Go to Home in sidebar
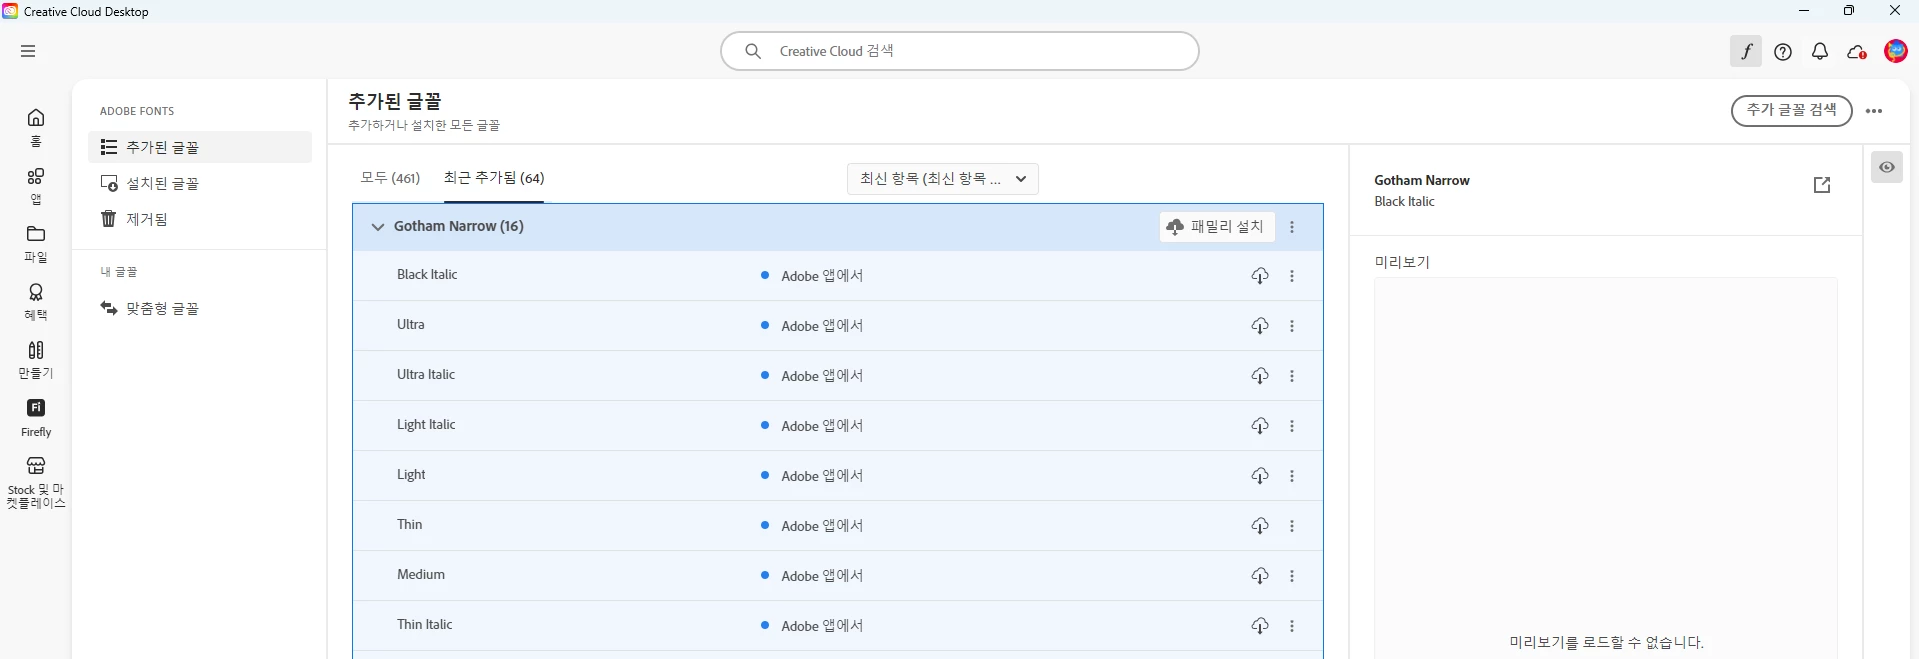Screen dimensions: 1919x659 coord(36,128)
